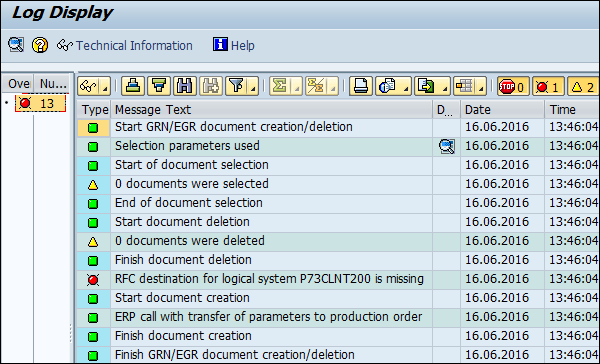Viewport: 600px width, 364px height.
Task: Click the Views icon
Action: point(388,86)
